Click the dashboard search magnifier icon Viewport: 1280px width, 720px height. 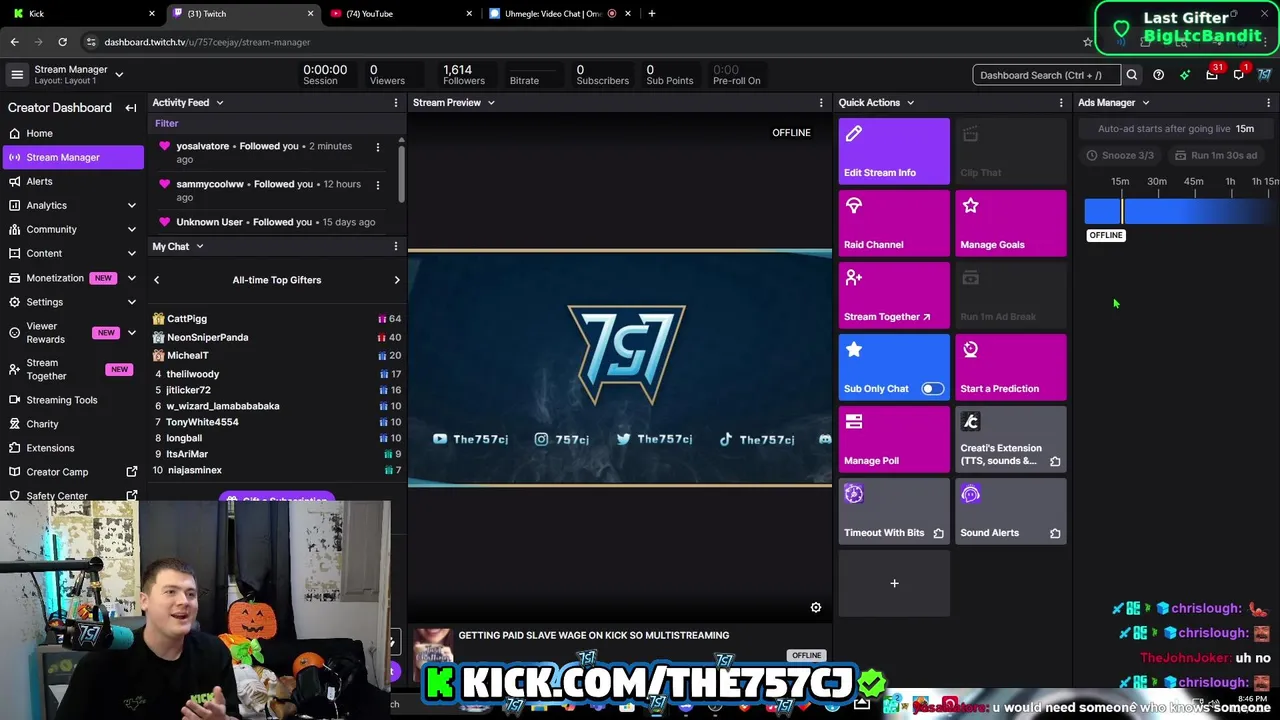(x=1131, y=75)
